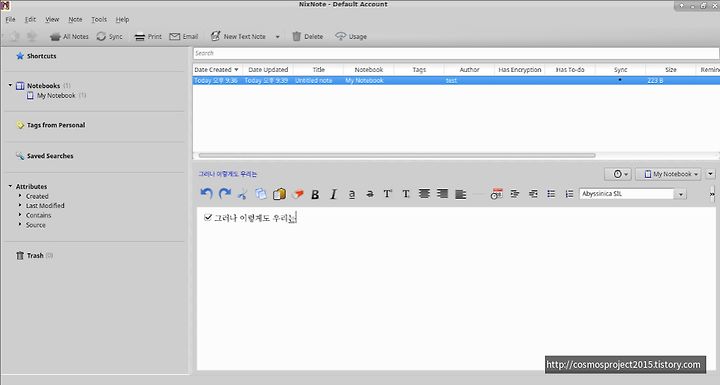Open the Tools menu
The height and width of the screenshot is (385, 720).
point(99,19)
